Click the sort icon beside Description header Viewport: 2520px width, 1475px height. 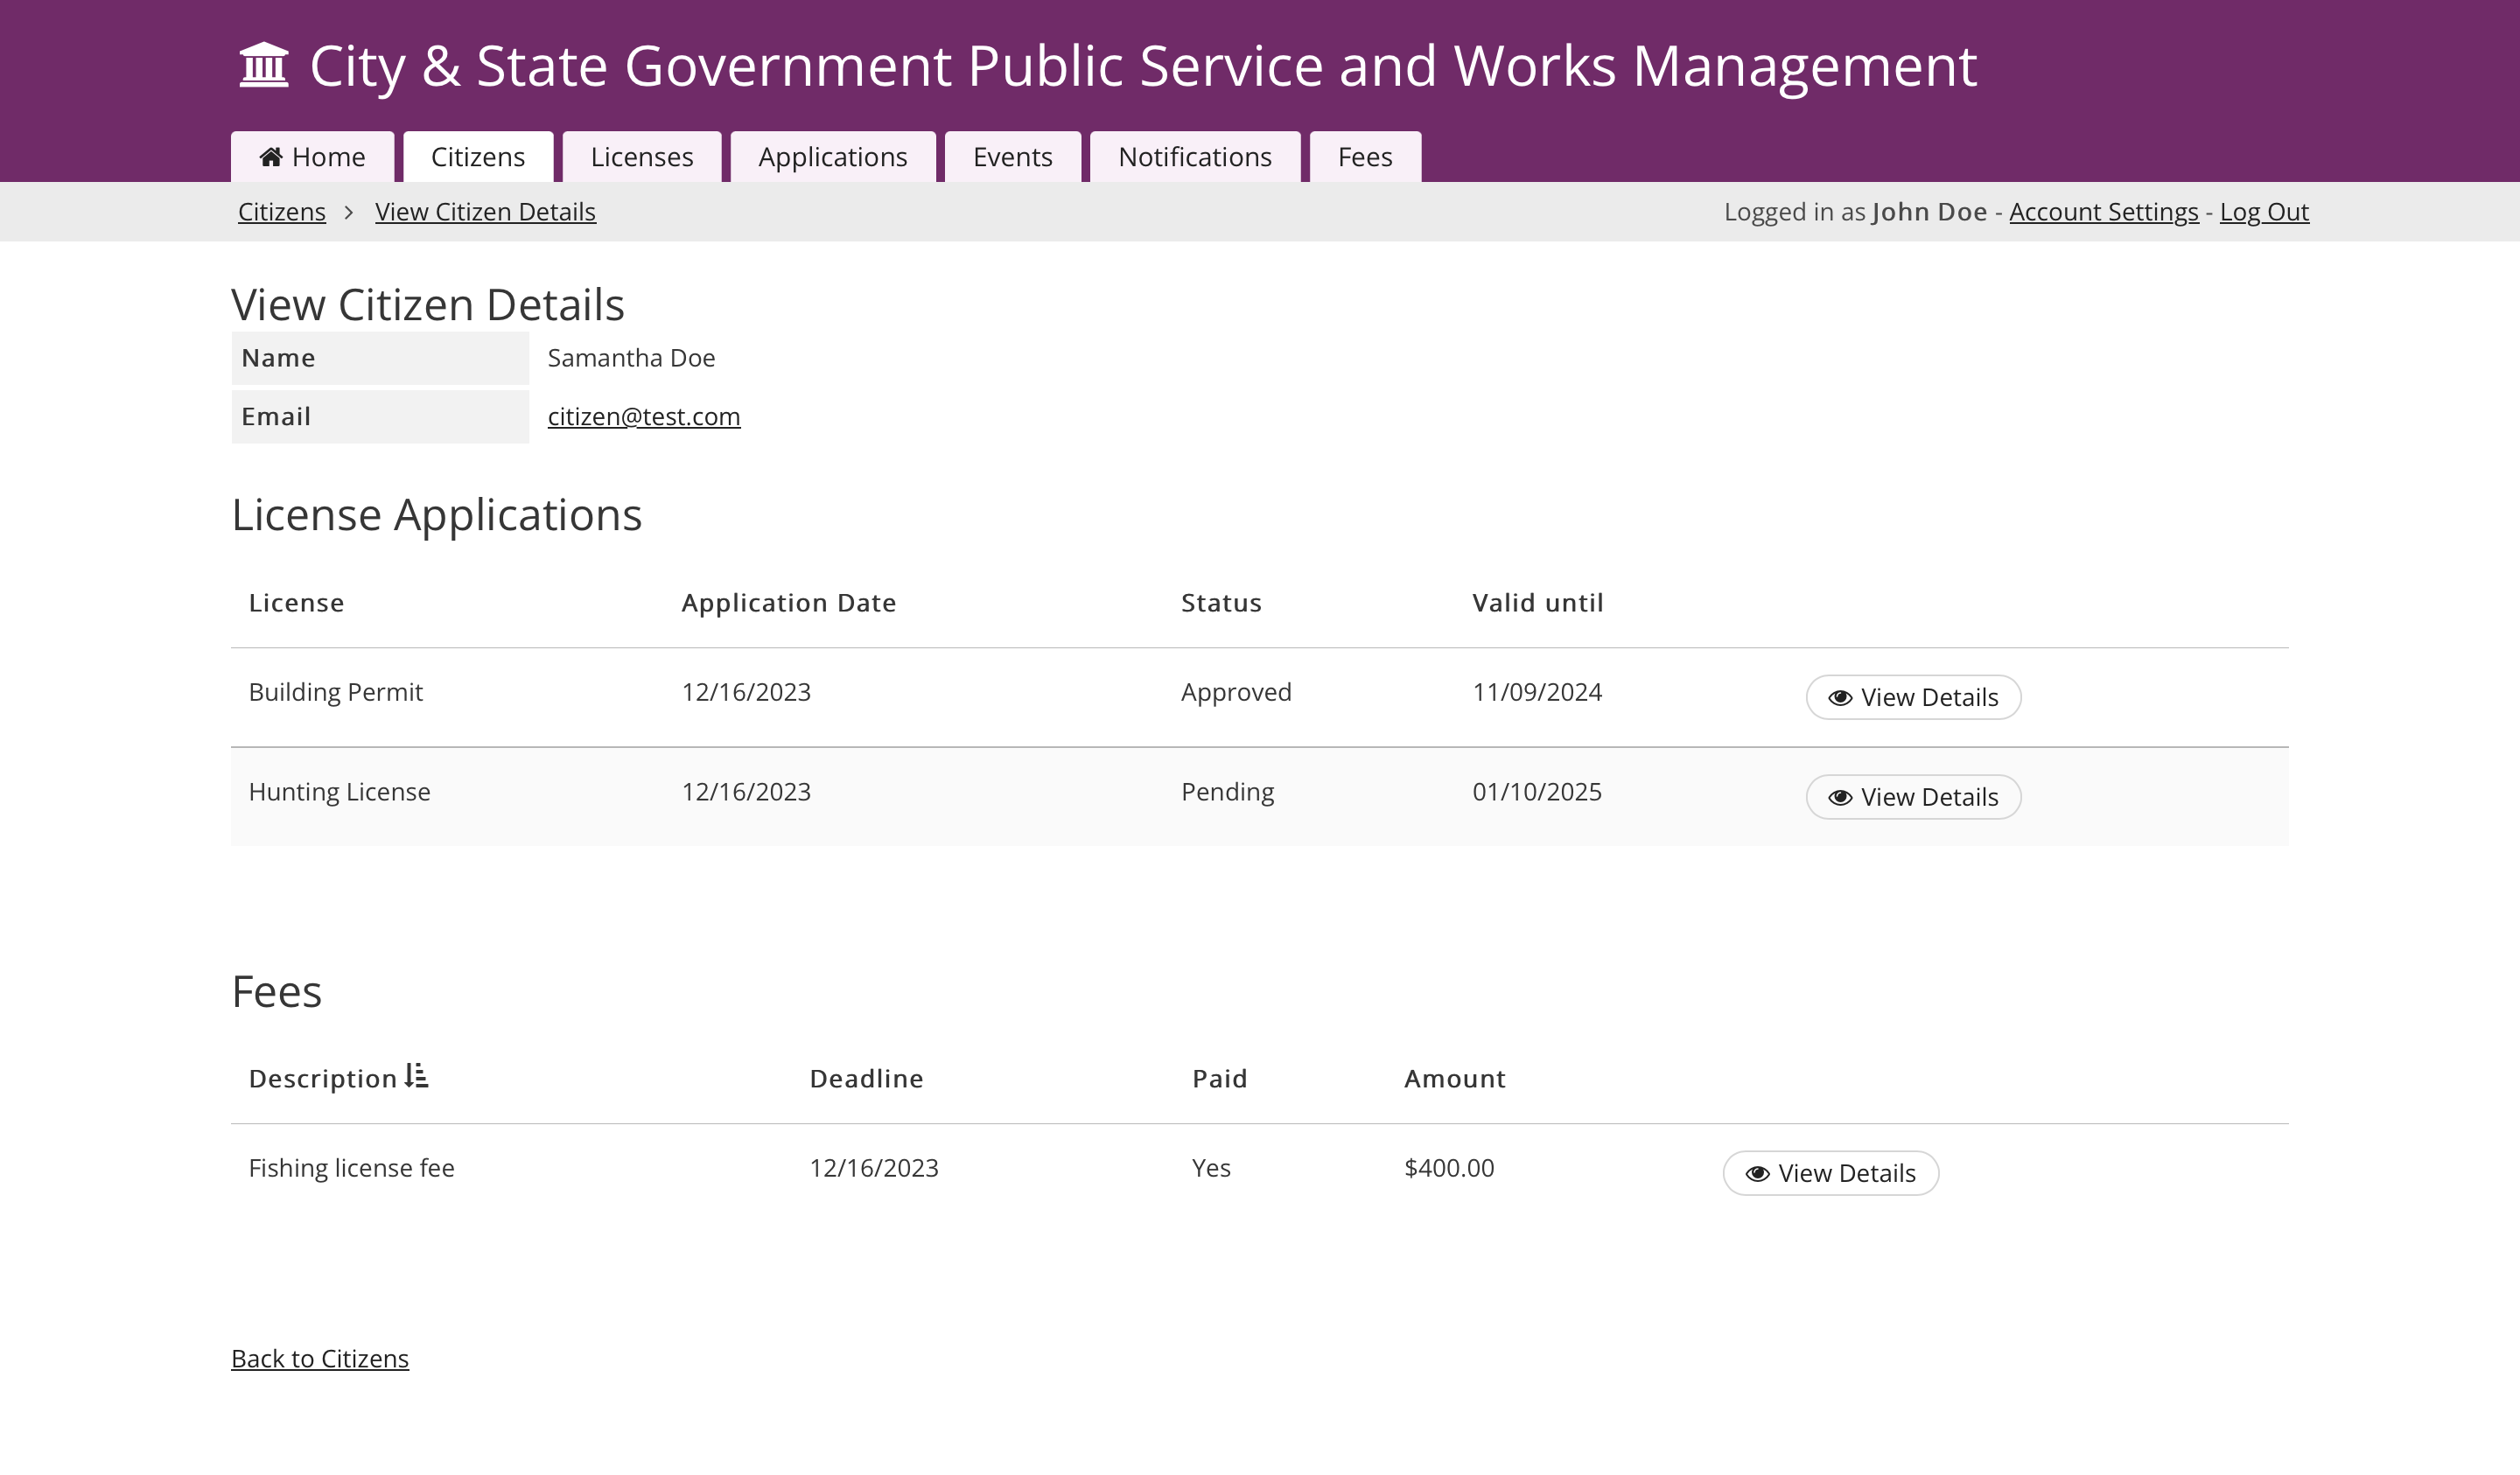pos(417,1076)
